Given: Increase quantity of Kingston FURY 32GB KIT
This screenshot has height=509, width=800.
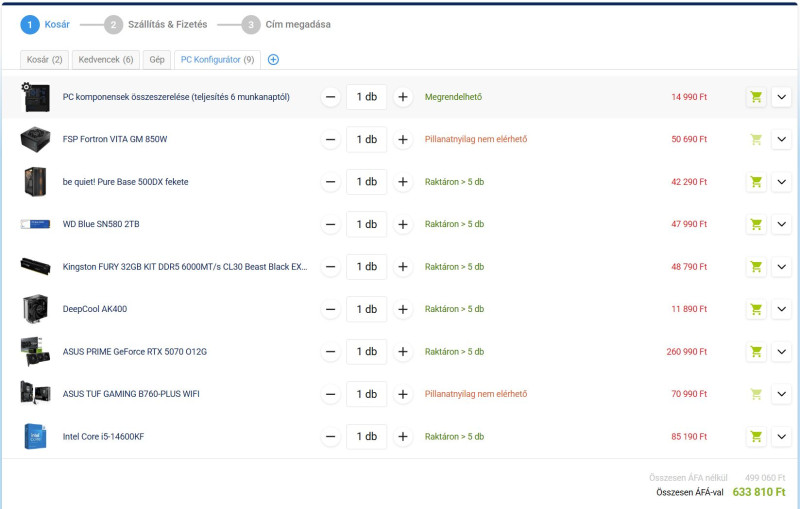Looking at the screenshot, I should click(403, 267).
